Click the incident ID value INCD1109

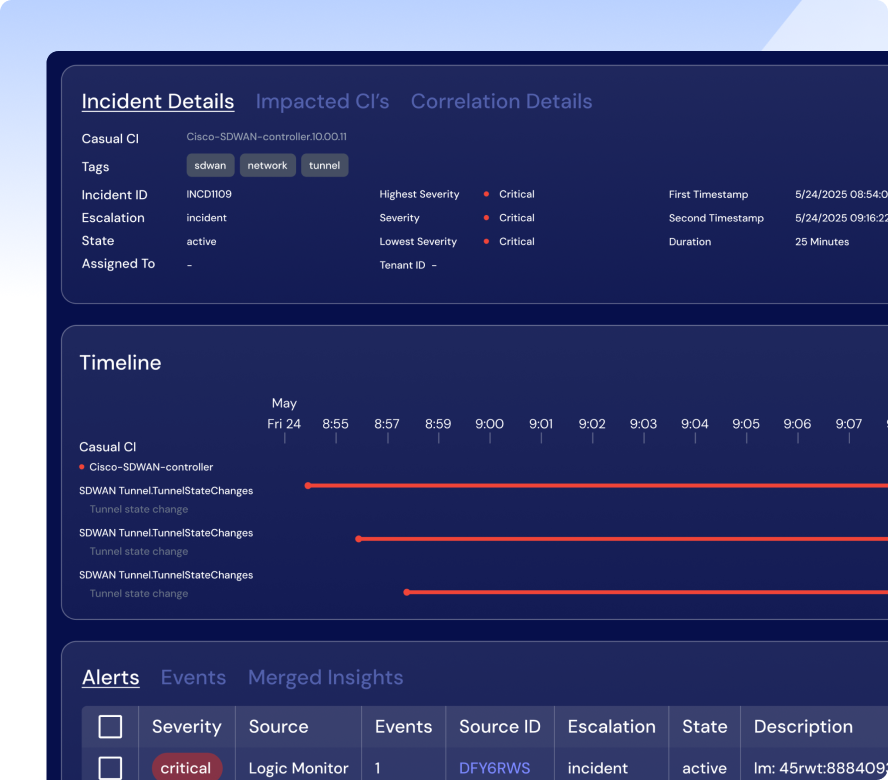[x=209, y=194]
